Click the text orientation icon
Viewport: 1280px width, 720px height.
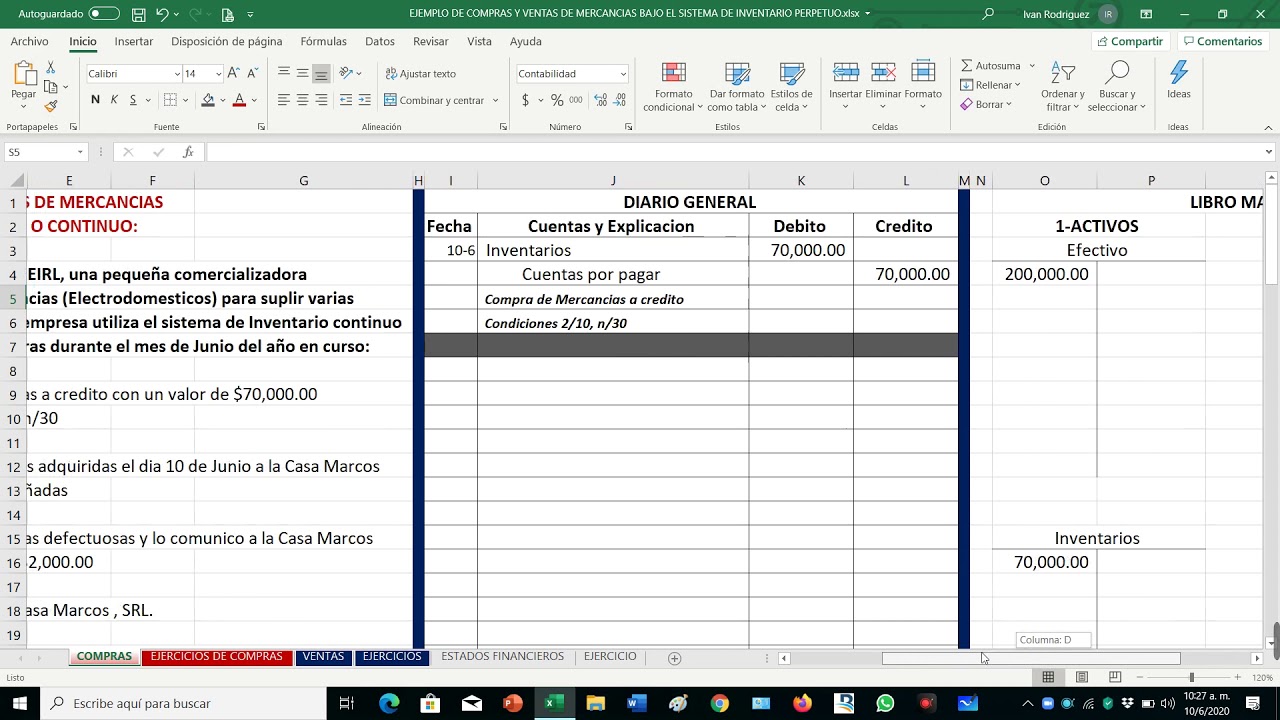pyautogui.click(x=346, y=73)
